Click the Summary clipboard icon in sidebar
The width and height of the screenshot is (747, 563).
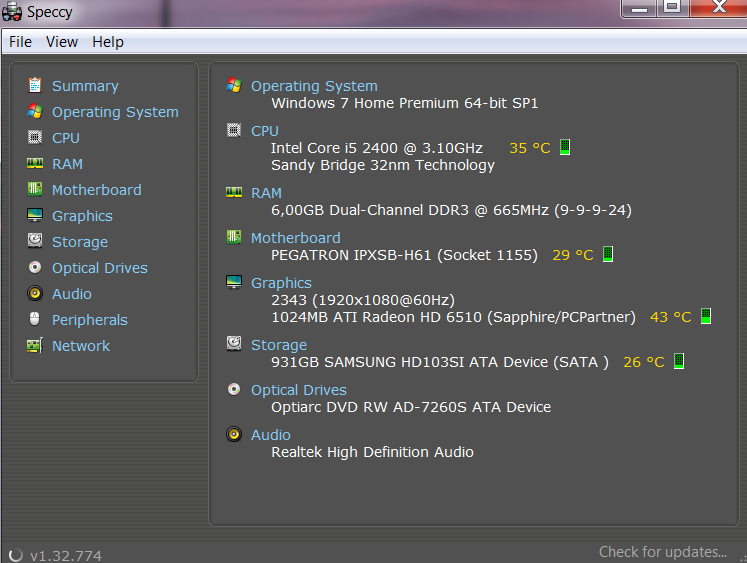[35, 85]
